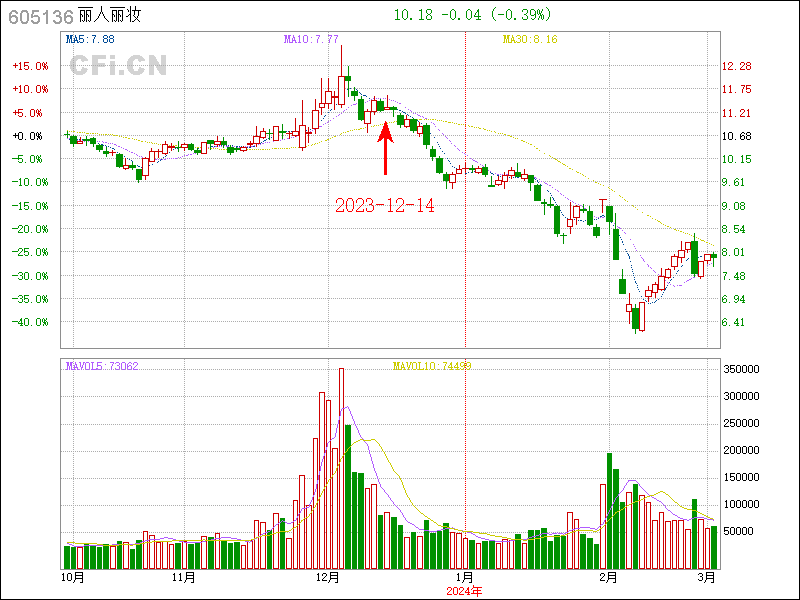
Task: Click the tallest green volume bar in February
Action: pos(609,510)
